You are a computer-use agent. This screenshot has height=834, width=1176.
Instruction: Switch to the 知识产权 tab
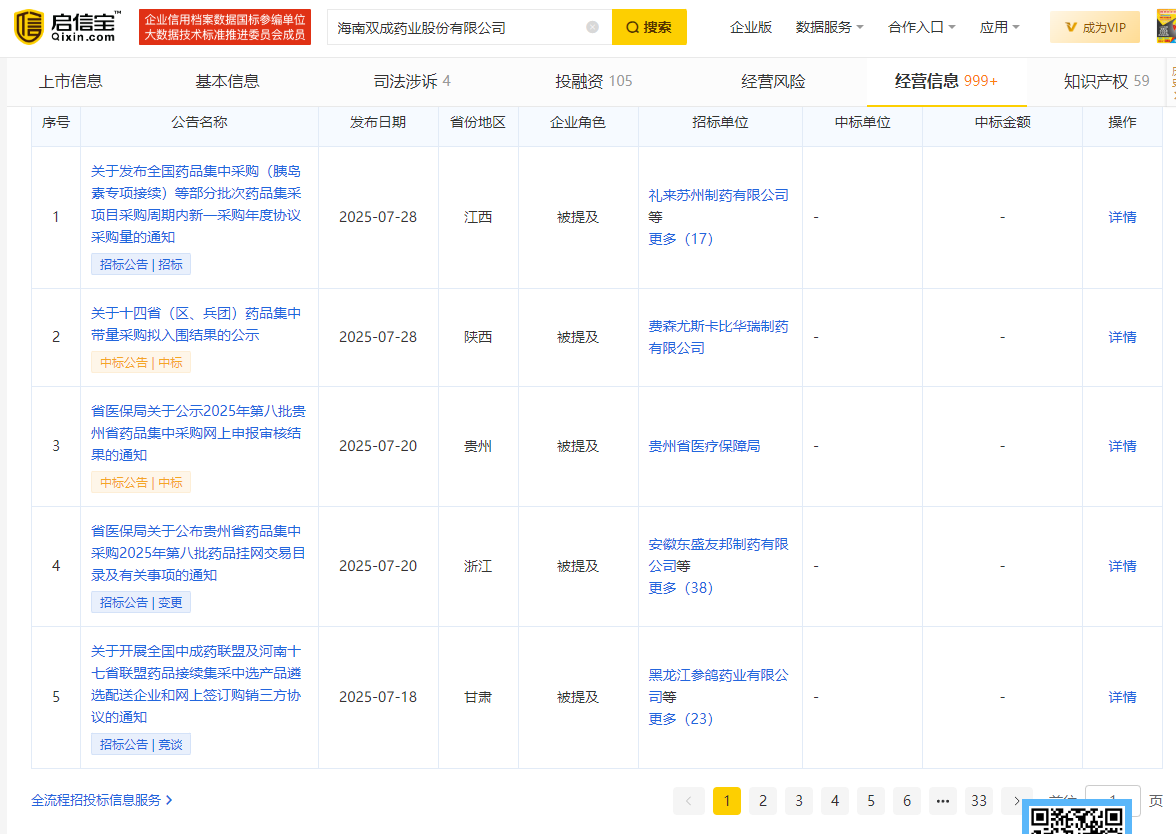(1106, 81)
